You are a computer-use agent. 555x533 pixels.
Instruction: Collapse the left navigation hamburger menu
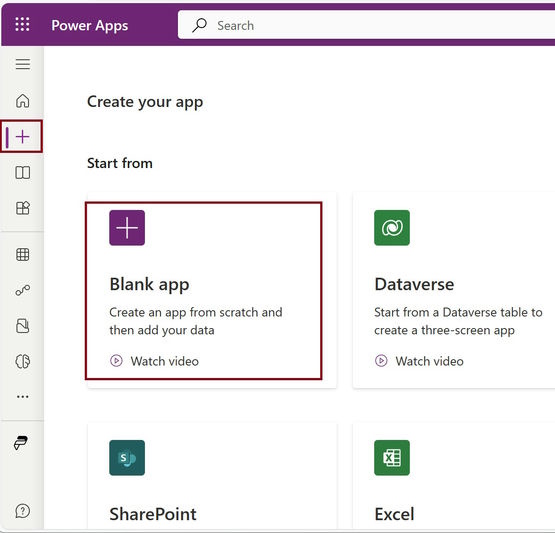pos(23,64)
